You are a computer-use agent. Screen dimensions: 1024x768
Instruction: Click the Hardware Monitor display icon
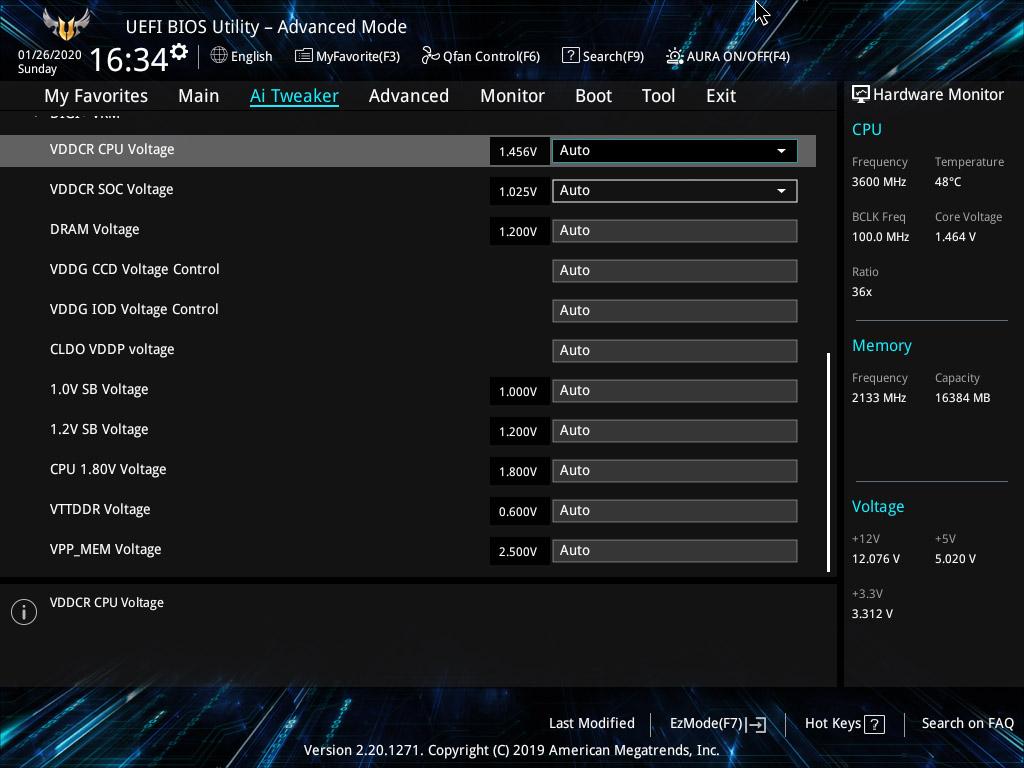(x=861, y=95)
